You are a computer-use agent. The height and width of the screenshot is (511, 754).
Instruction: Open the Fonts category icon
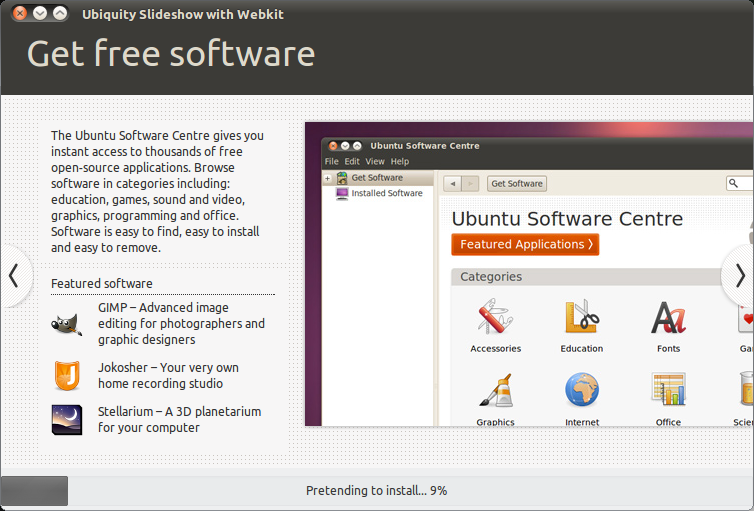(x=668, y=317)
